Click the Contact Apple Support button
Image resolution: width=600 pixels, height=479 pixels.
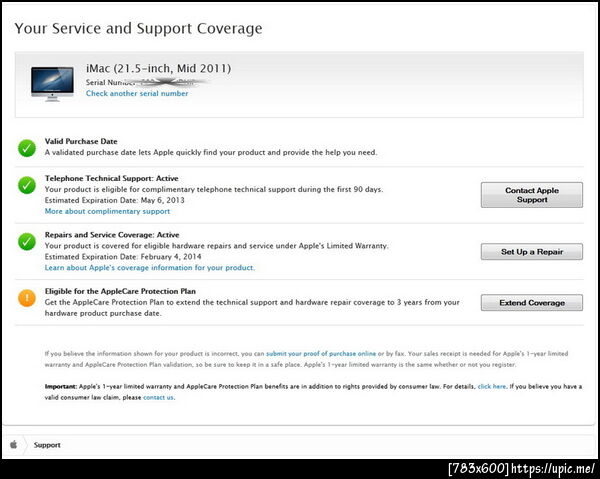point(532,195)
